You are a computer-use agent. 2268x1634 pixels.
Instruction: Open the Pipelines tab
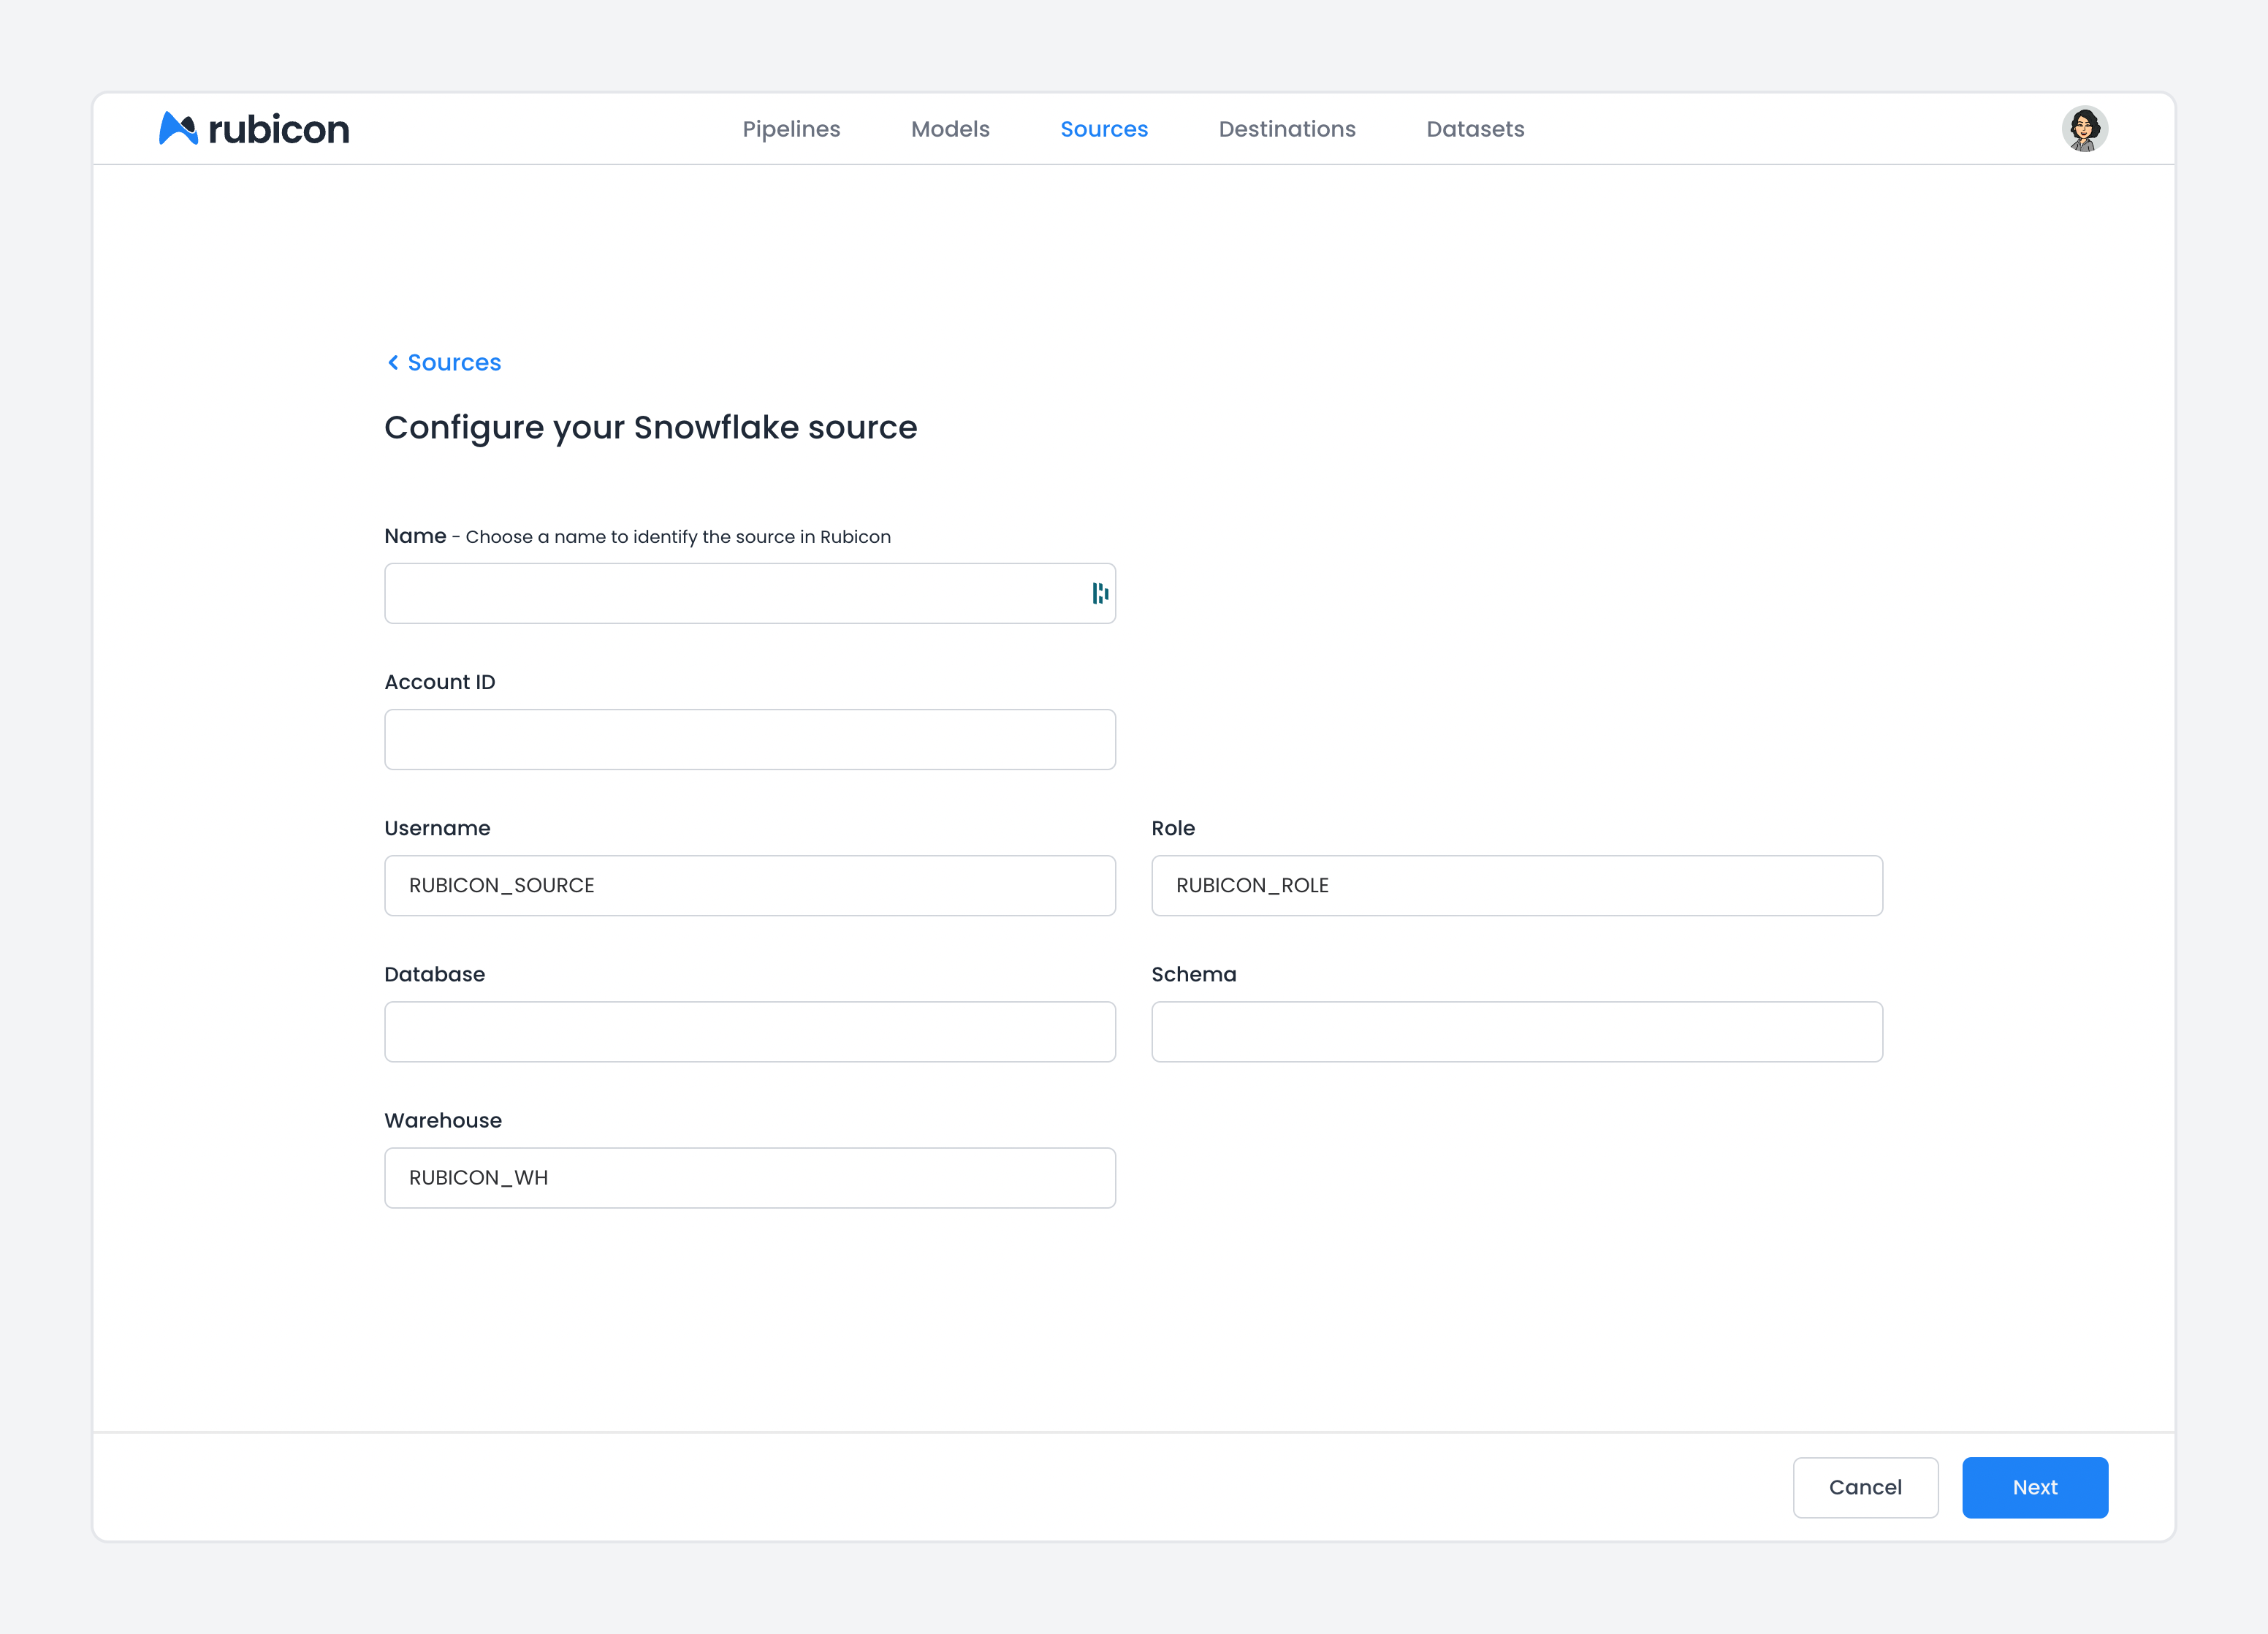point(791,129)
